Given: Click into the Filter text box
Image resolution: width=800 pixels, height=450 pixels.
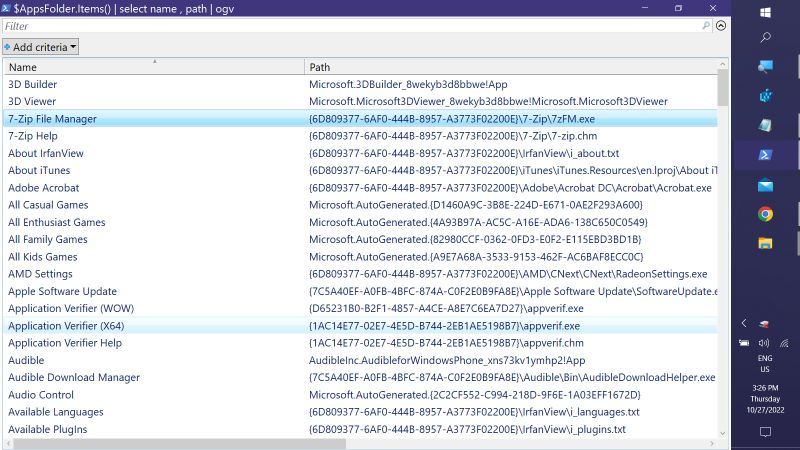Looking at the screenshot, I should click(352, 26).
